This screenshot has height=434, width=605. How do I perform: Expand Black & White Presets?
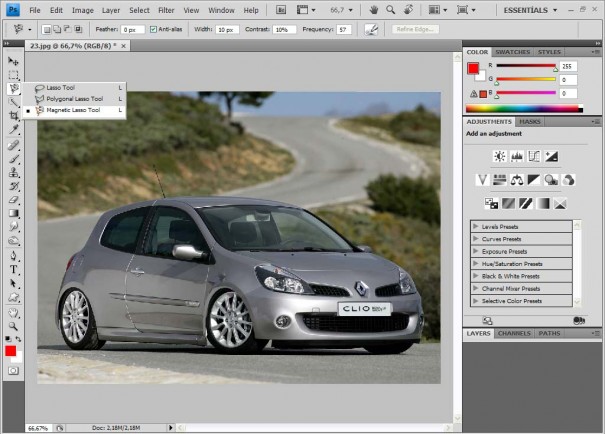475,276
